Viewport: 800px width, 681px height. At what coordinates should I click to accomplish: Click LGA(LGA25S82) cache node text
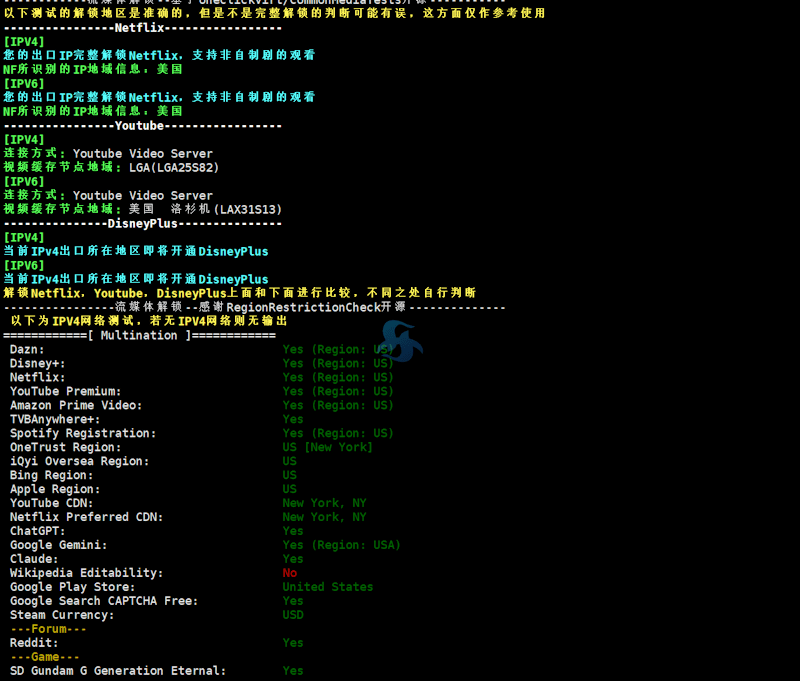coord(173,168)
